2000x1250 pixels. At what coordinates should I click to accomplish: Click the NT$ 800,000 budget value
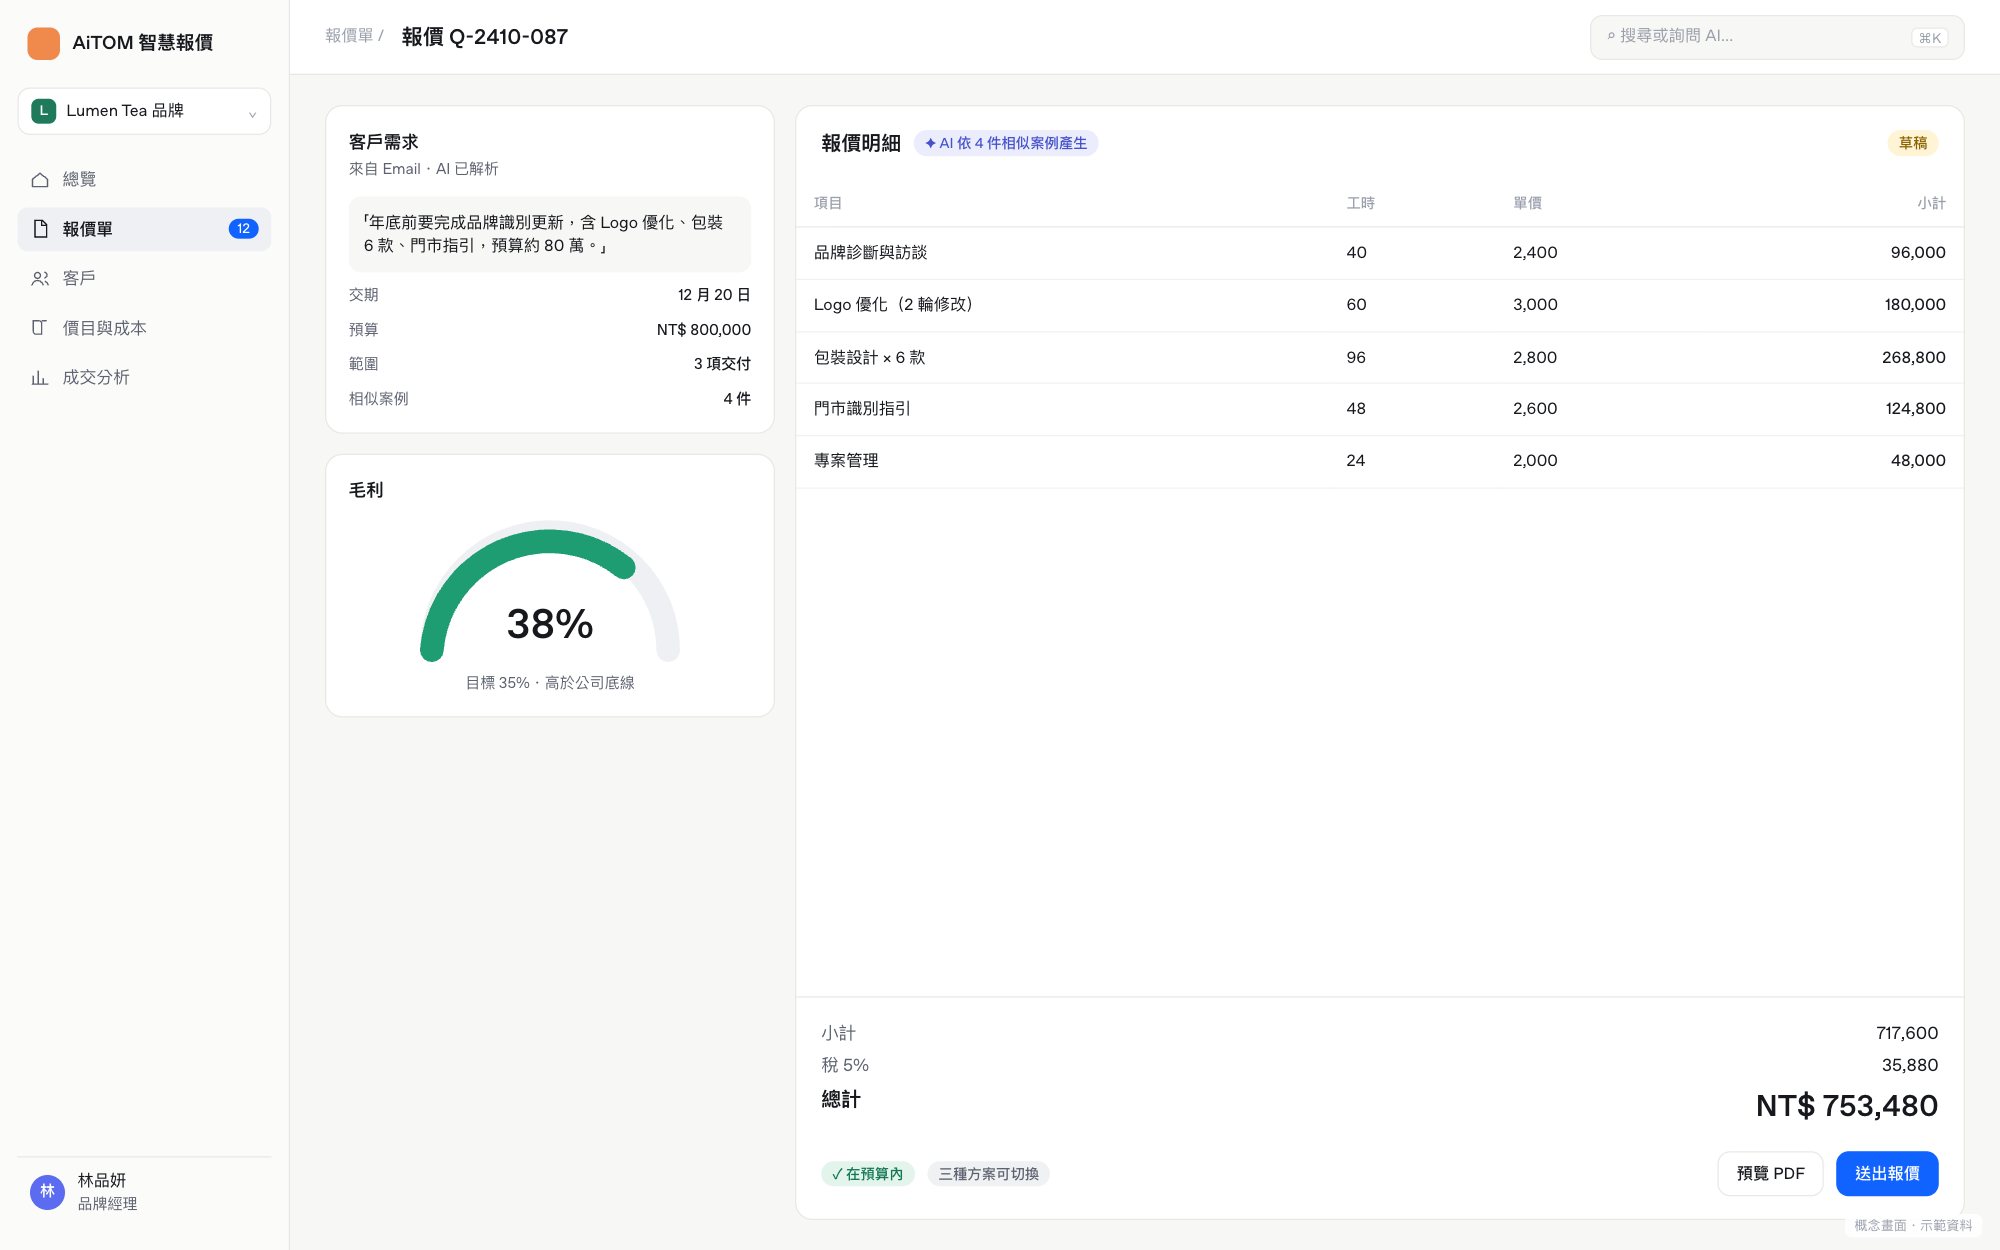tap(704, 330)
